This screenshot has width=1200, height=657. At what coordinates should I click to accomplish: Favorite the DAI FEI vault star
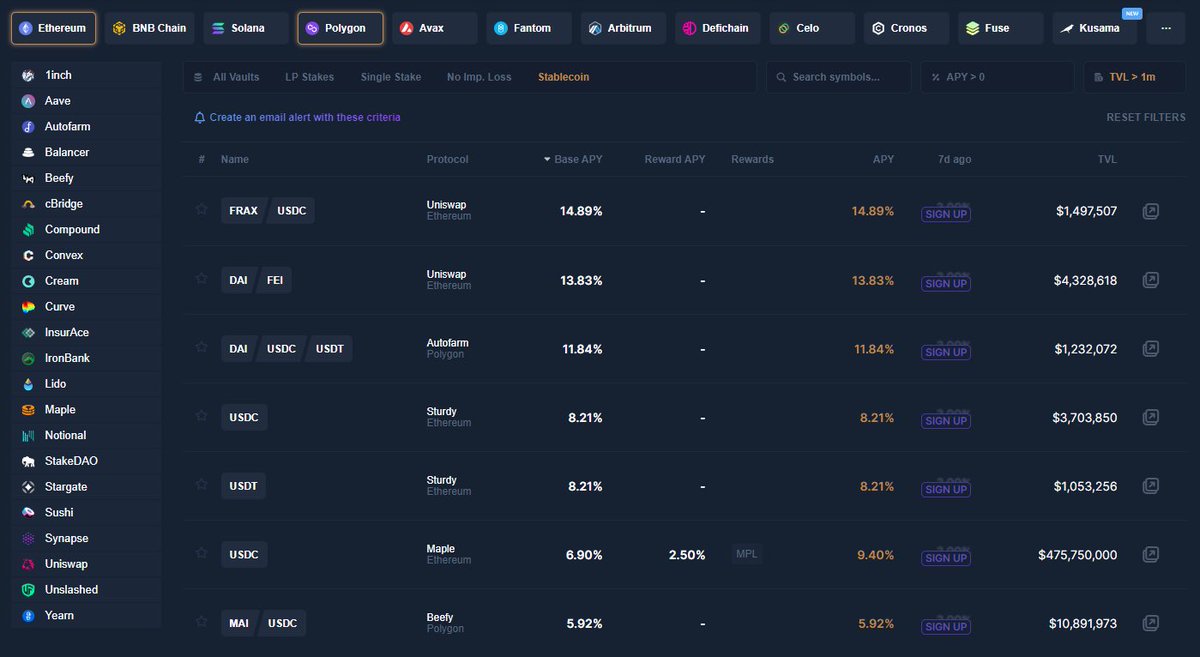coord(201,278)
